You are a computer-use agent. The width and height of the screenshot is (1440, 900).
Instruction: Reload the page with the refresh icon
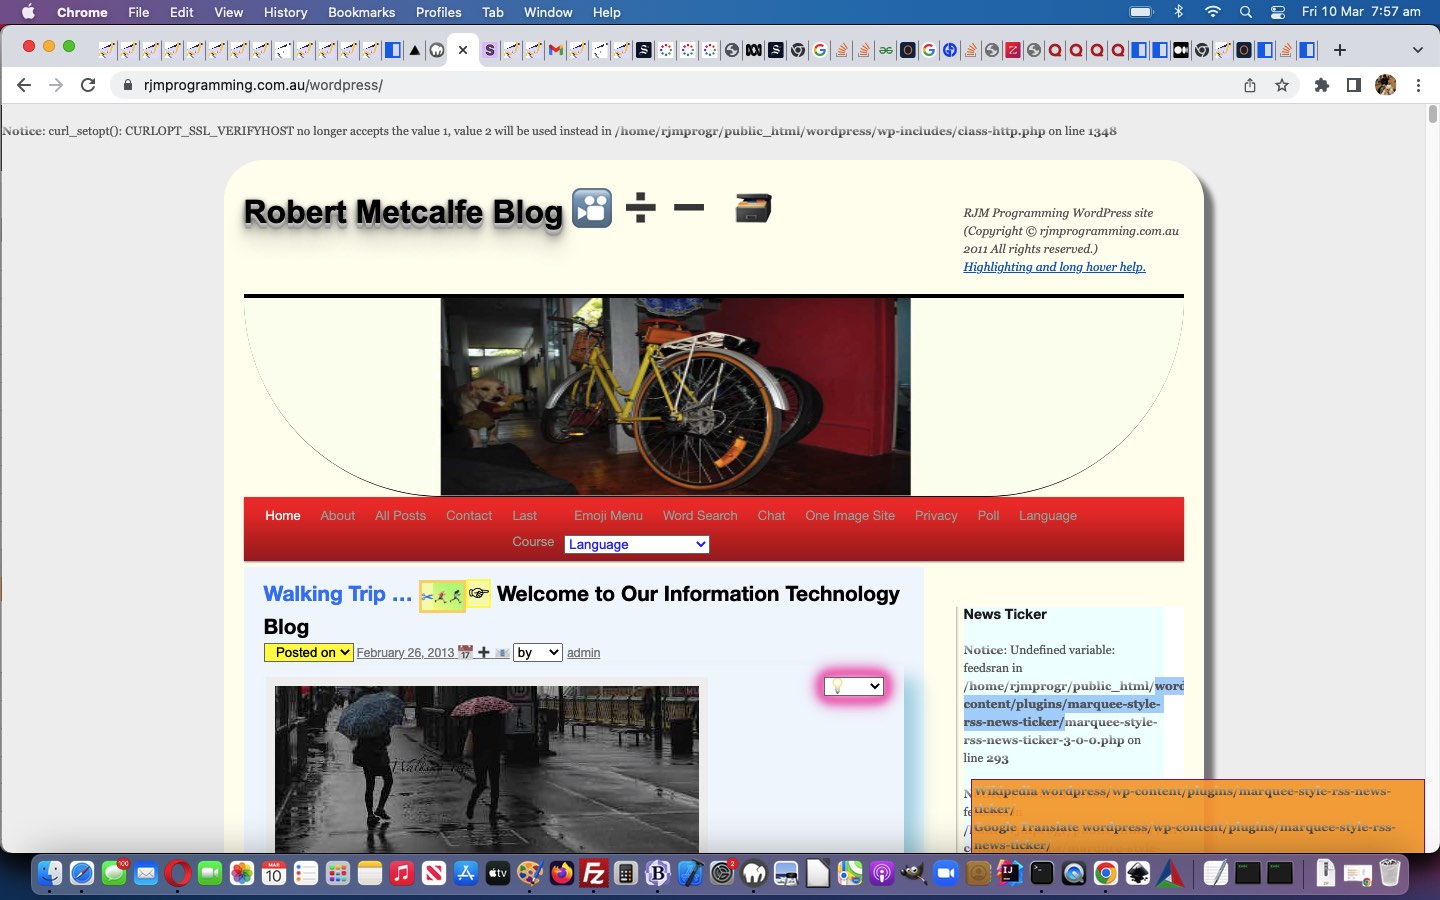88,85
